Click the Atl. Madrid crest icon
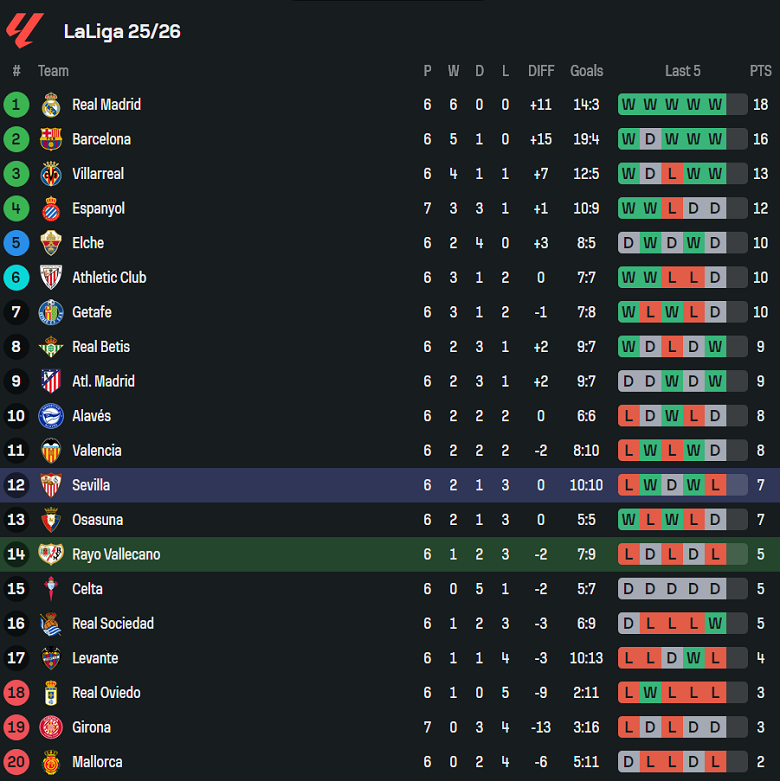Screen dimensions: 780x781 point(51,381)
